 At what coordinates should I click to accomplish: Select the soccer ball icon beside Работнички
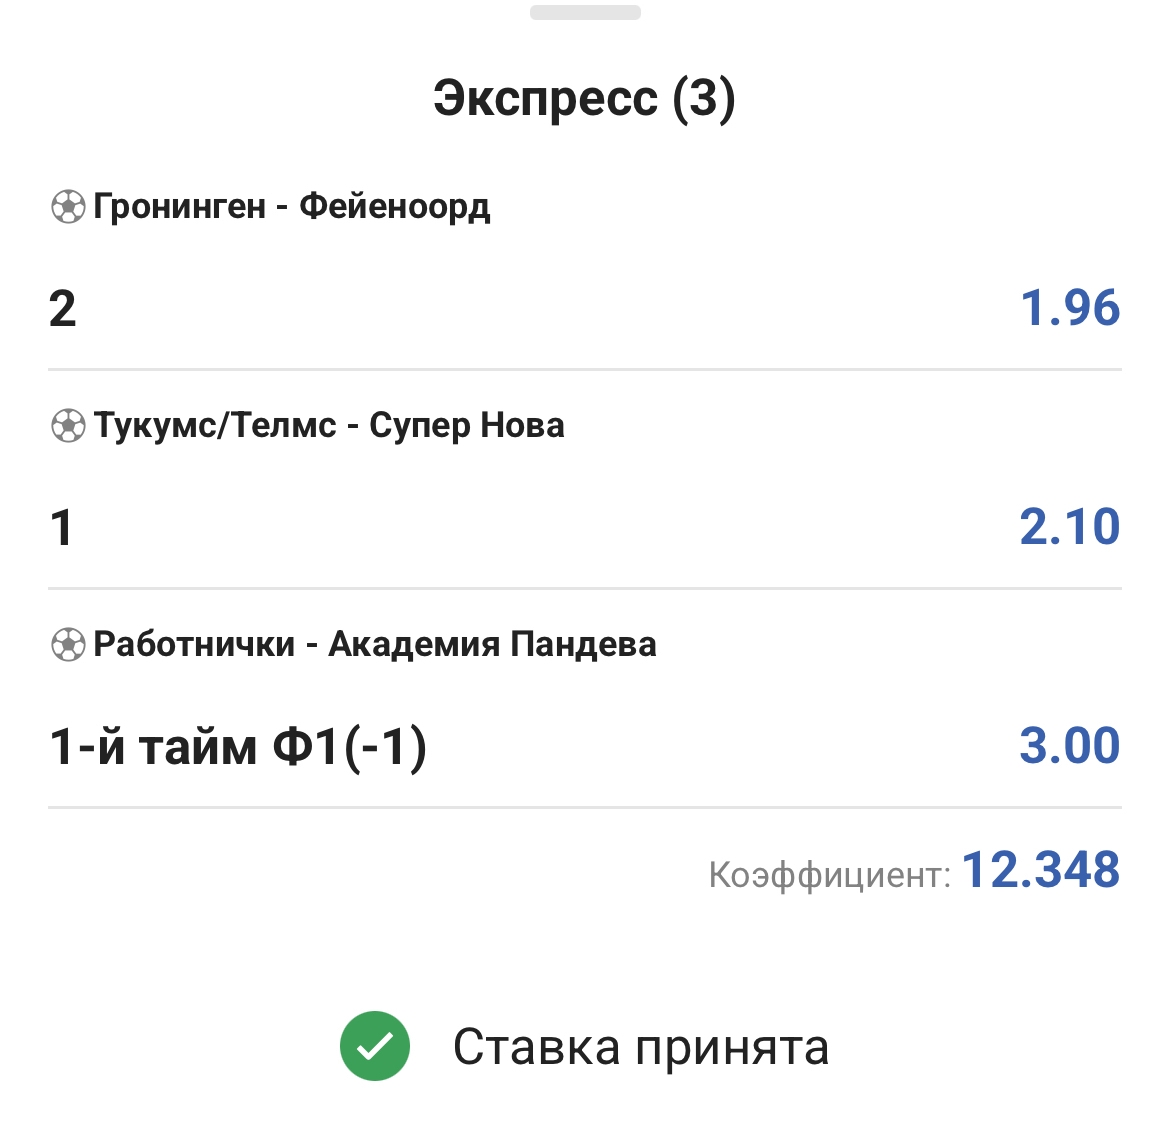pyautogui.click(x=67, y=645)
